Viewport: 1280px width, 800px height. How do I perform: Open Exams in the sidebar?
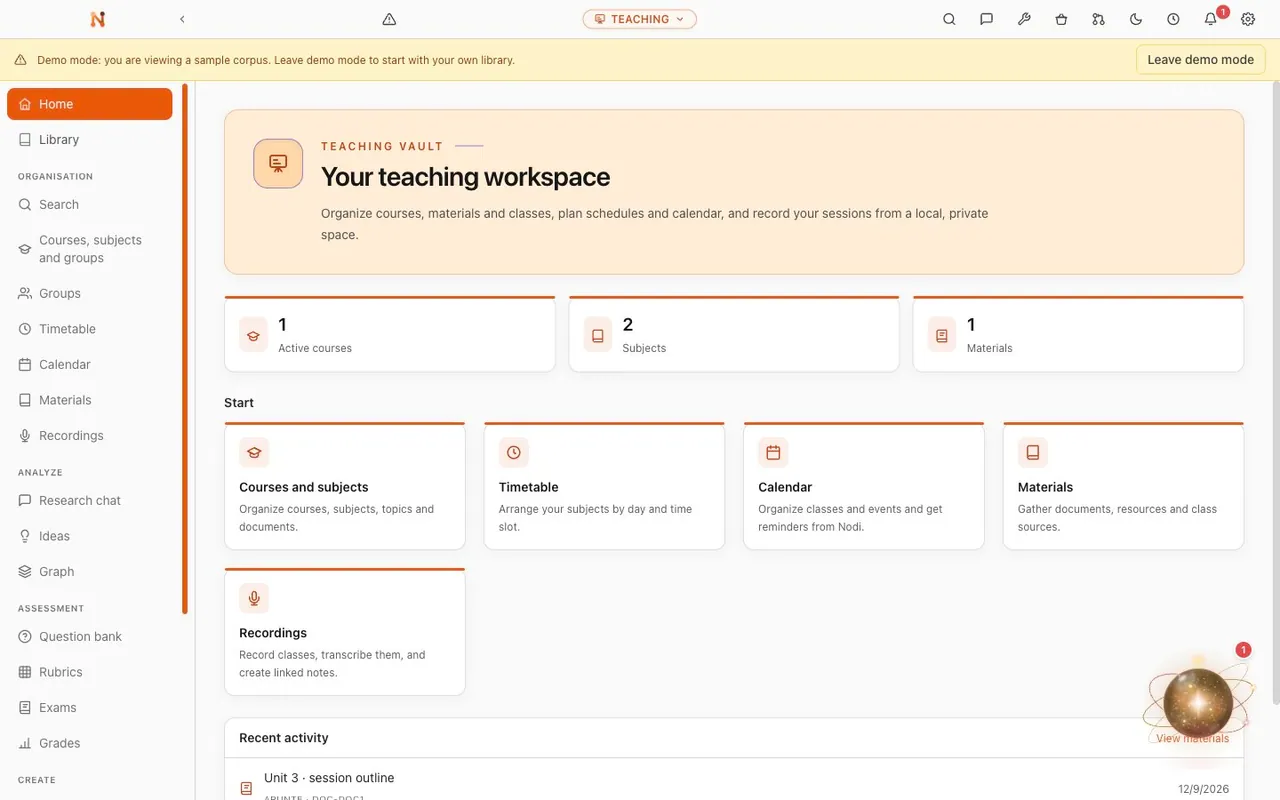[90, 707]
